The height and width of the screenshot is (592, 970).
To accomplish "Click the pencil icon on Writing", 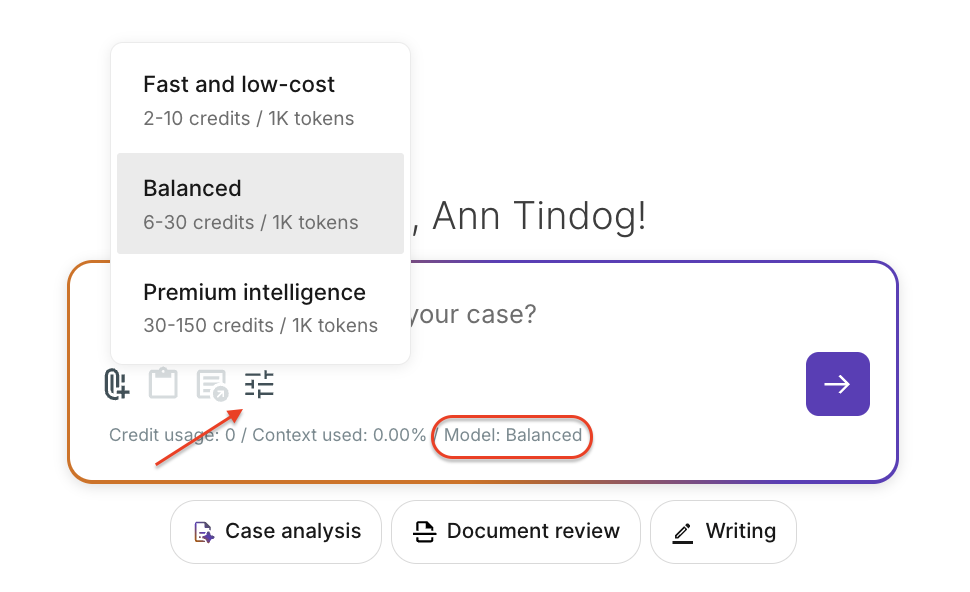I will 683,532.
